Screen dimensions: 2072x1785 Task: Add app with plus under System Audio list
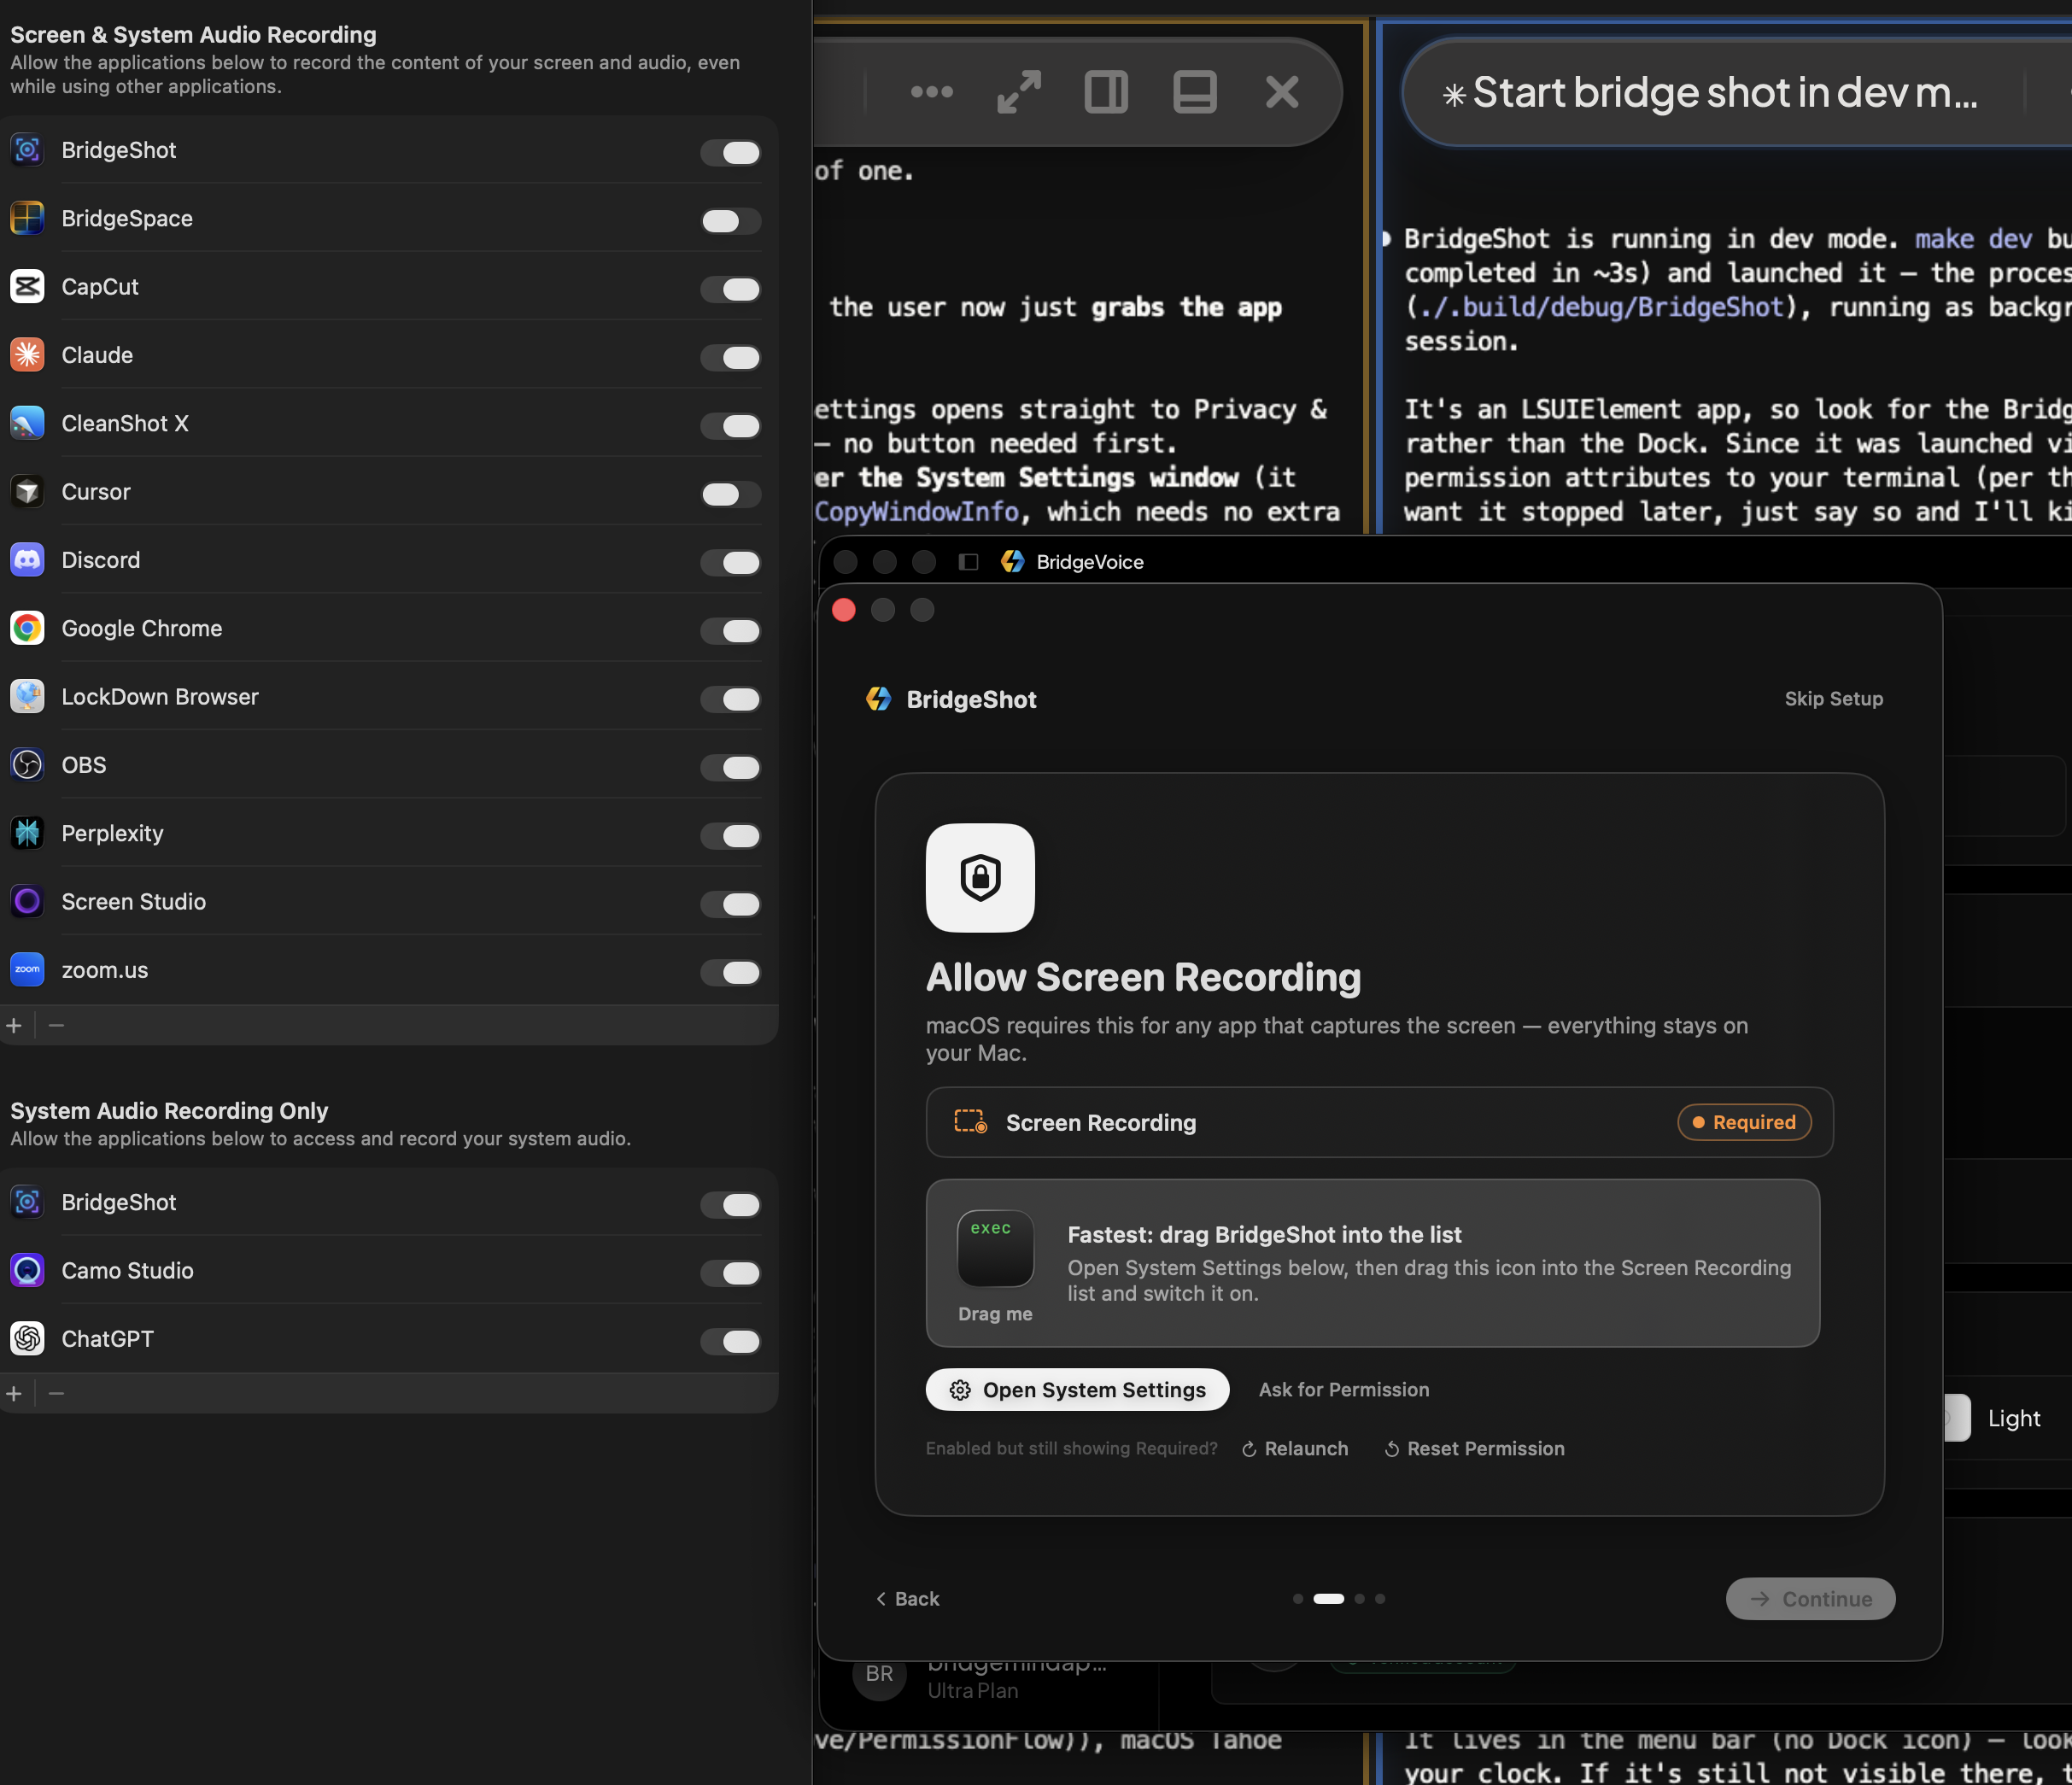click(x=14, y=1393)
